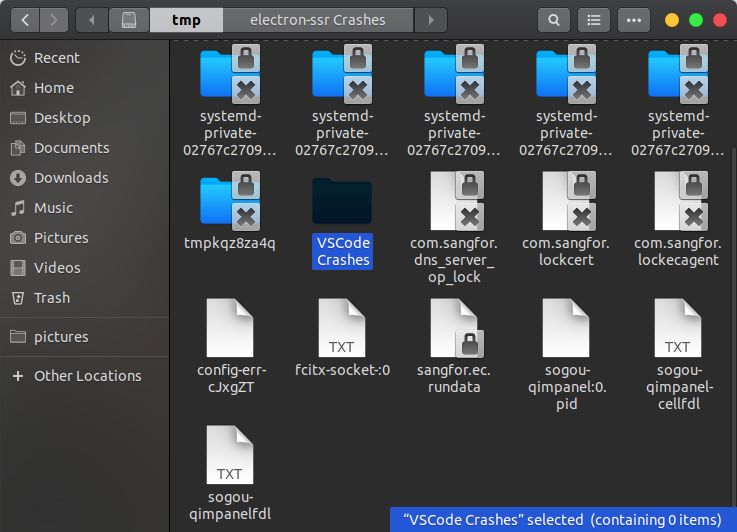Open Downloads in the sidebar

pos(85,178)
